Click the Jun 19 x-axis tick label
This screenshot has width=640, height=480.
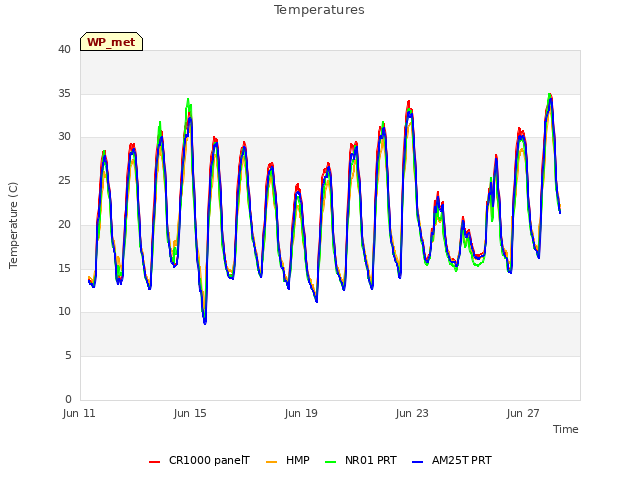301,413
